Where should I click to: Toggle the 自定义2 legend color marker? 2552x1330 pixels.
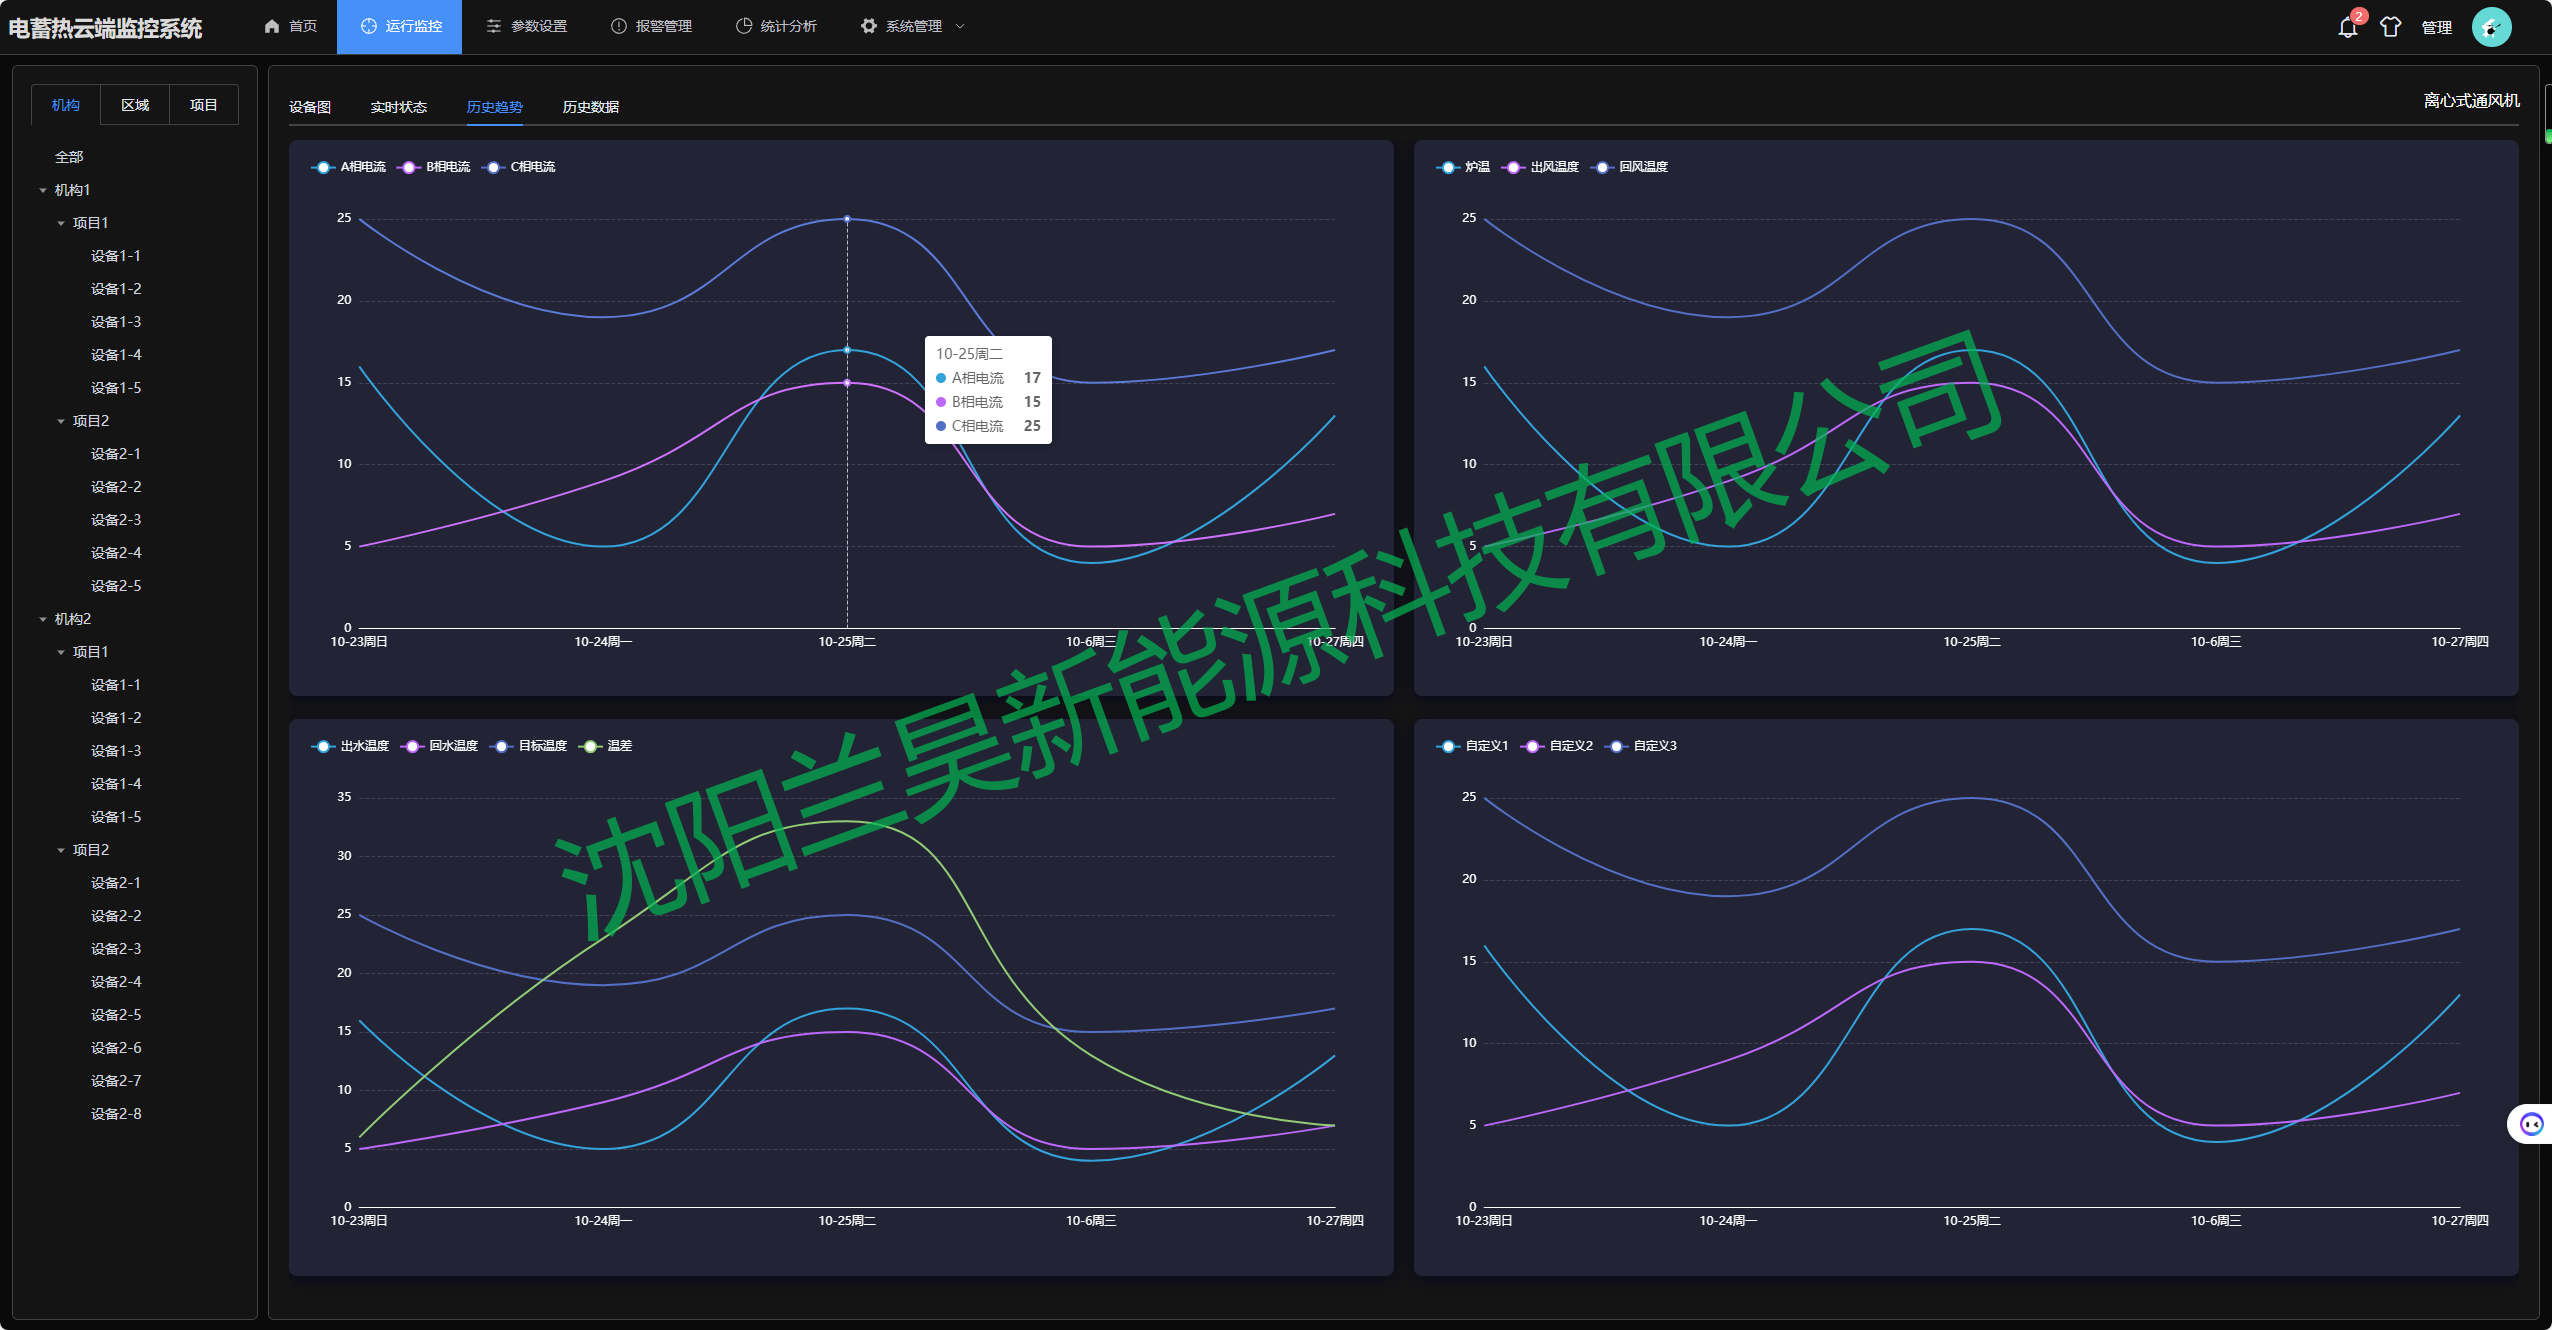[x=1532, y=746]
